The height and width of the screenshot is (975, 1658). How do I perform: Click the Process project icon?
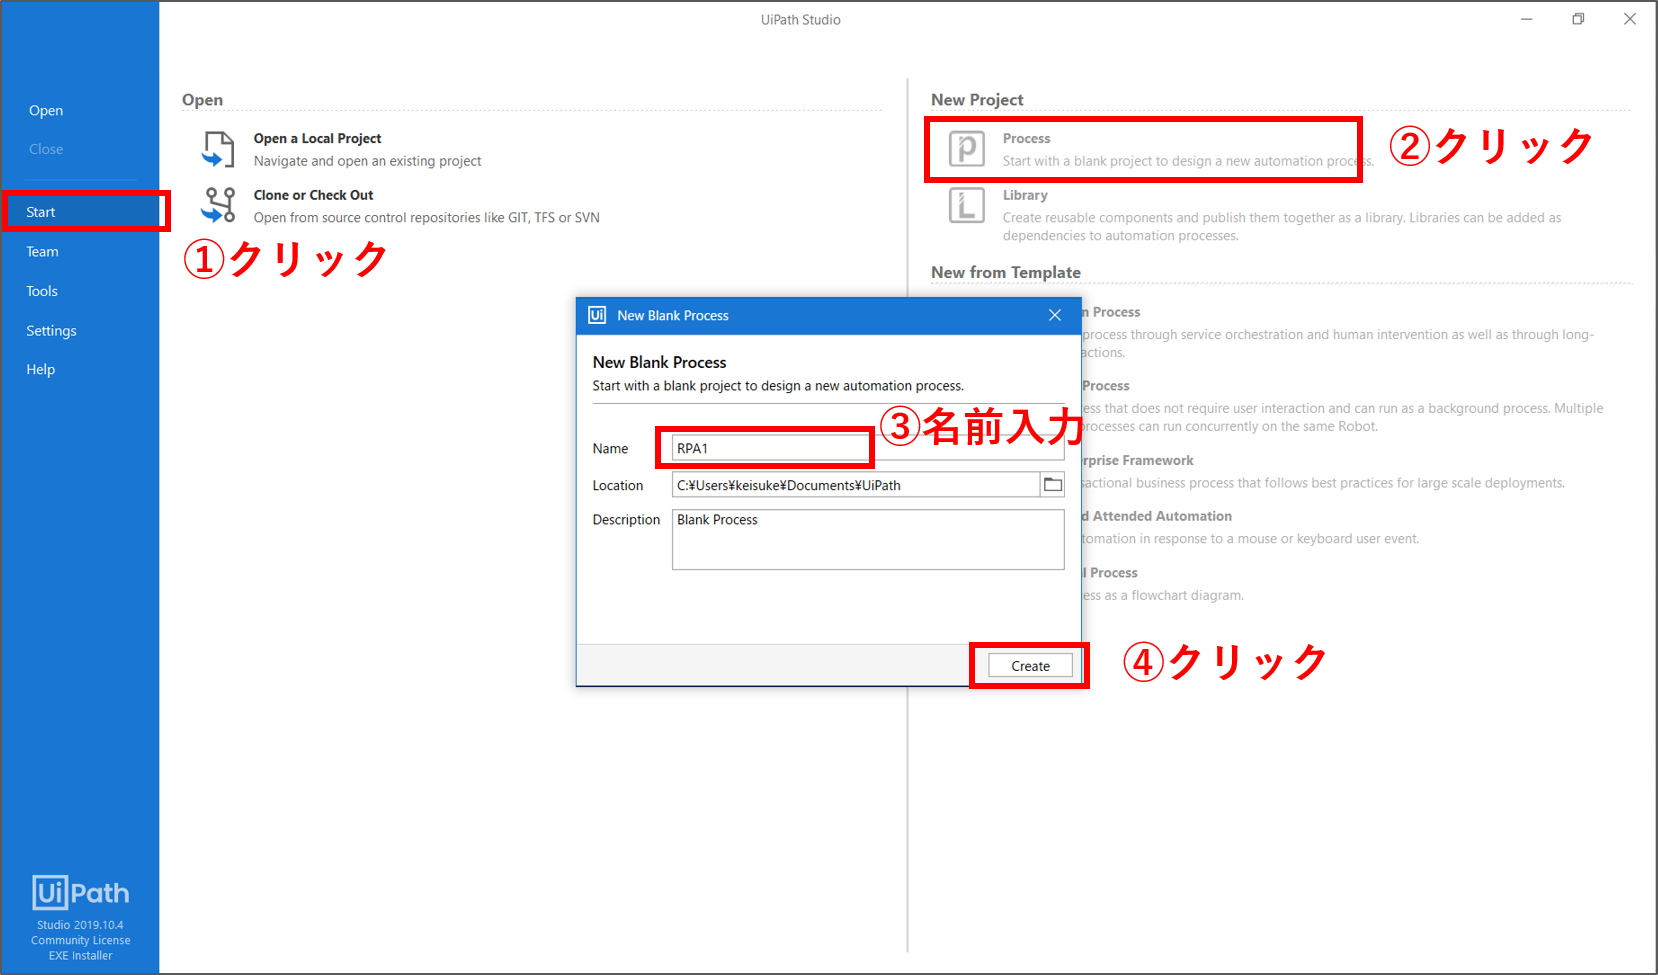(966, 149)
